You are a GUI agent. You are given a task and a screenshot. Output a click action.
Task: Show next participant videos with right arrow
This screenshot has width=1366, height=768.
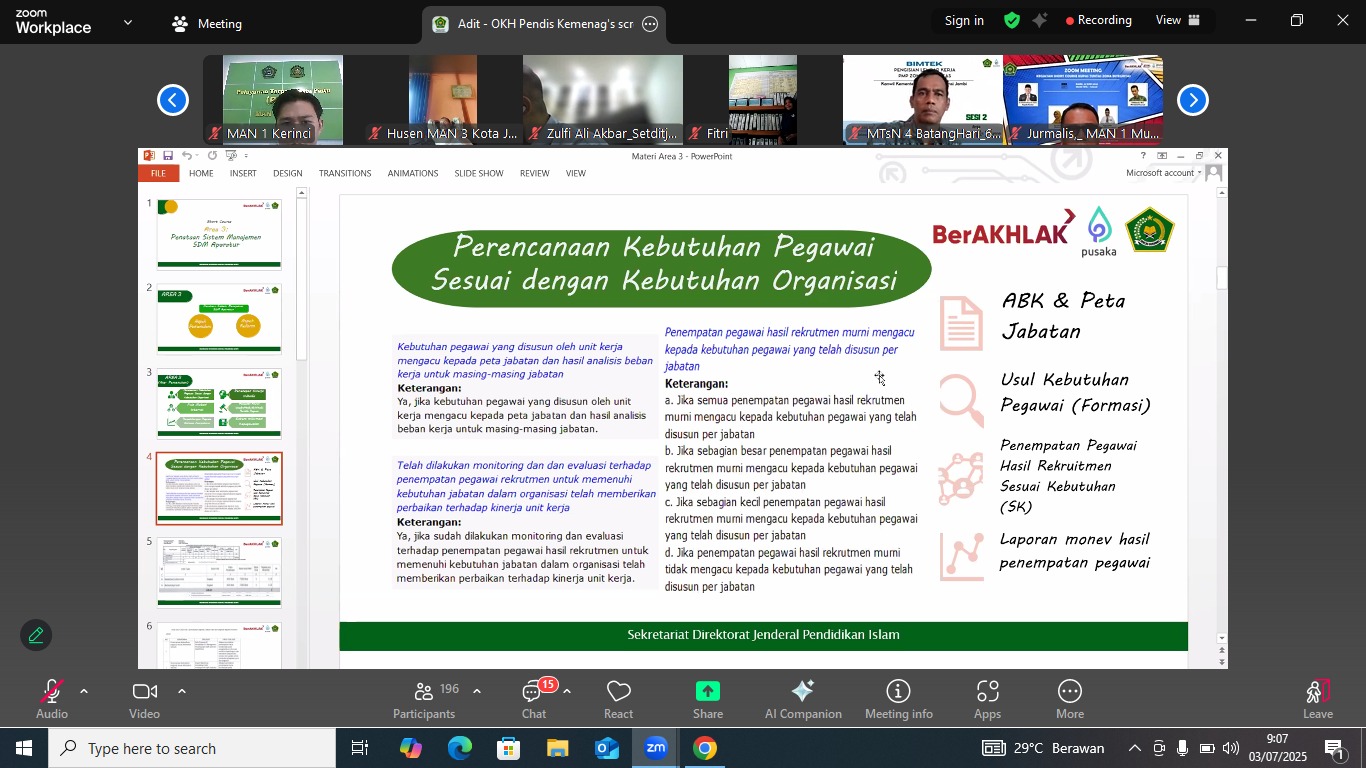(1192, 100)
